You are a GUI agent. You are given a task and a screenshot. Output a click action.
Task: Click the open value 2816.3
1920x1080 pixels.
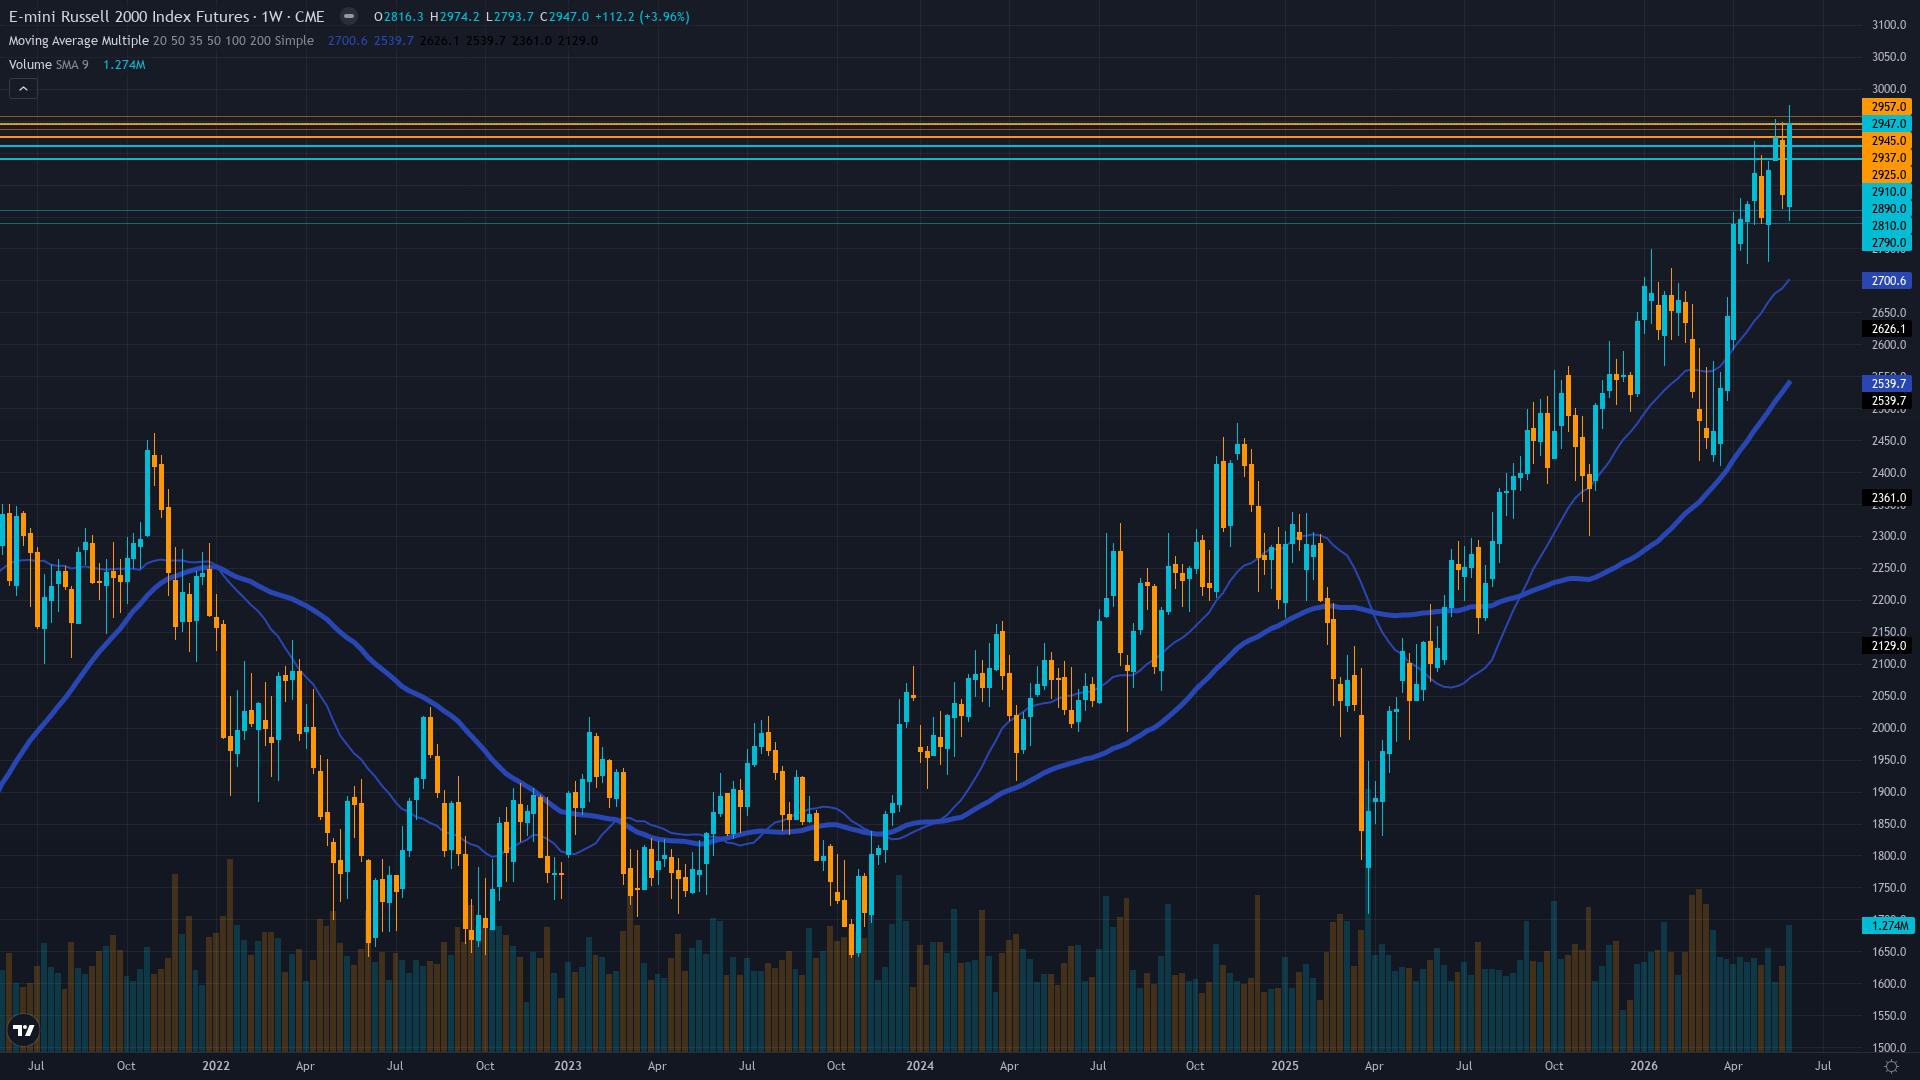click(403, 17)
